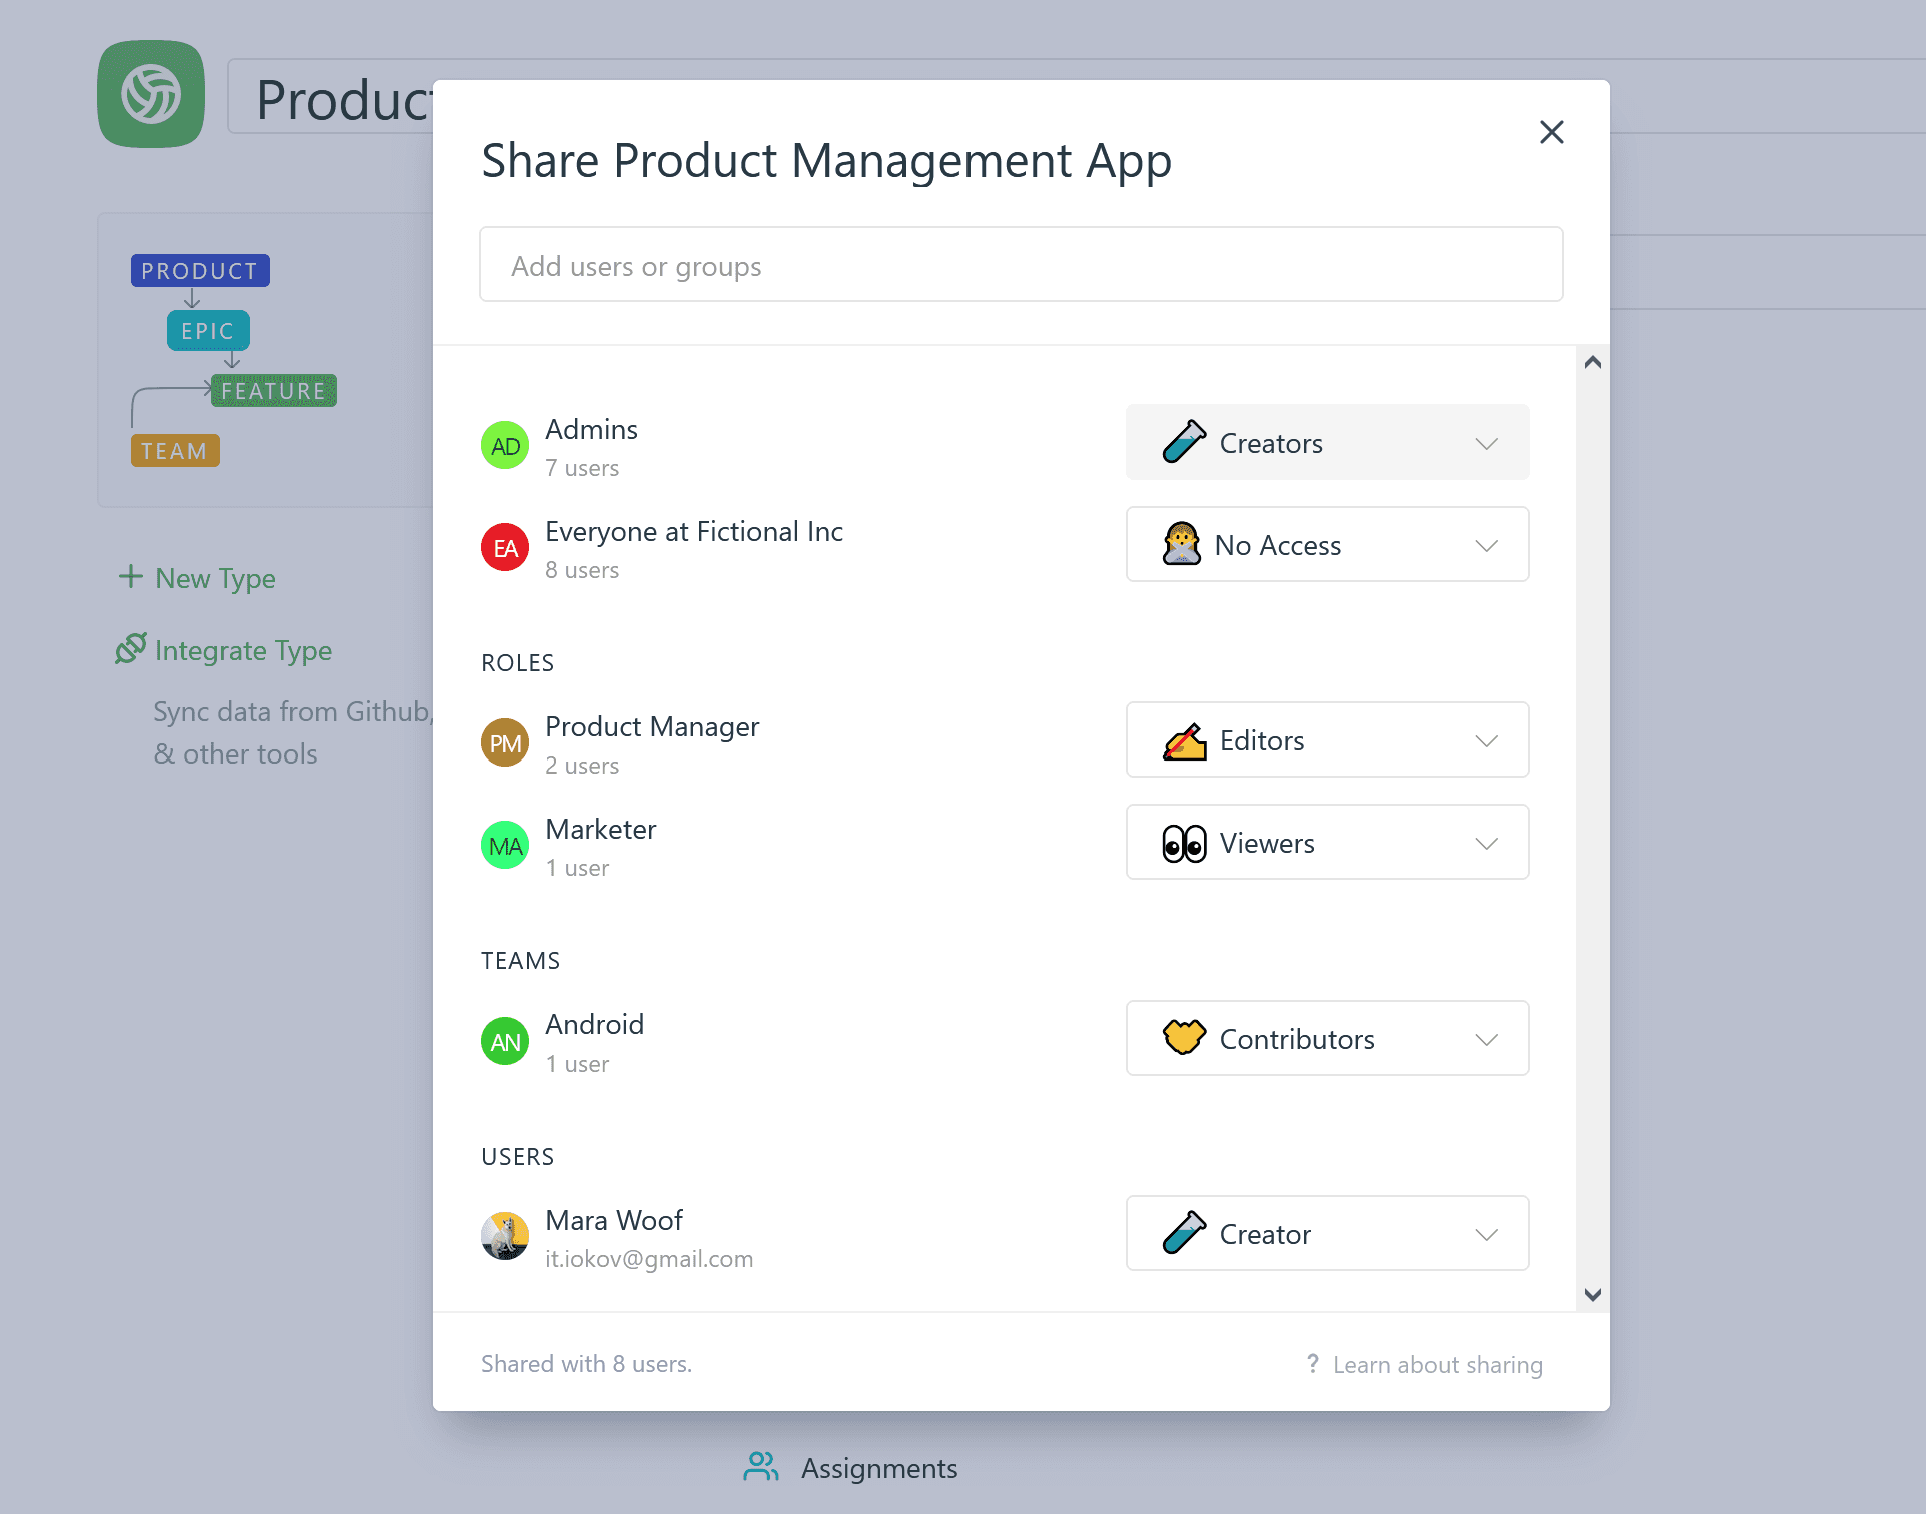Change No Access level for Everyone at Fictional Inc
The image size is (1926, 1514).
point(1327,545)
